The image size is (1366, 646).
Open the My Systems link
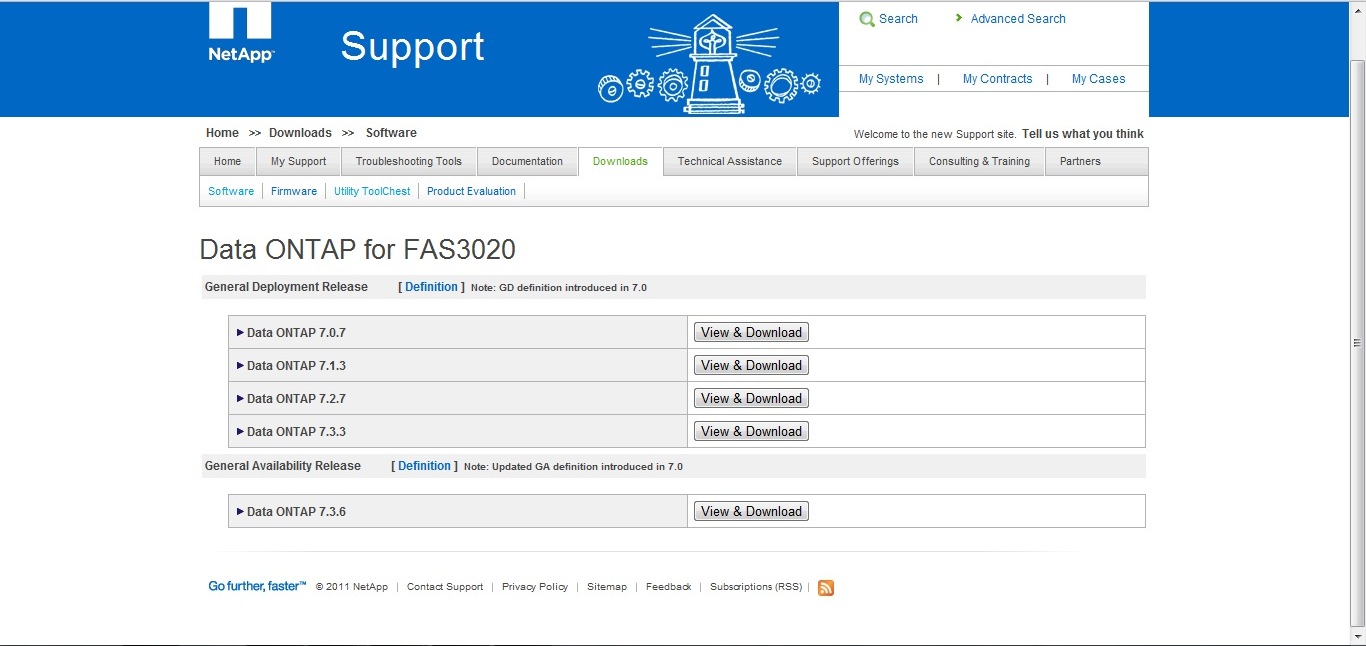891,79
